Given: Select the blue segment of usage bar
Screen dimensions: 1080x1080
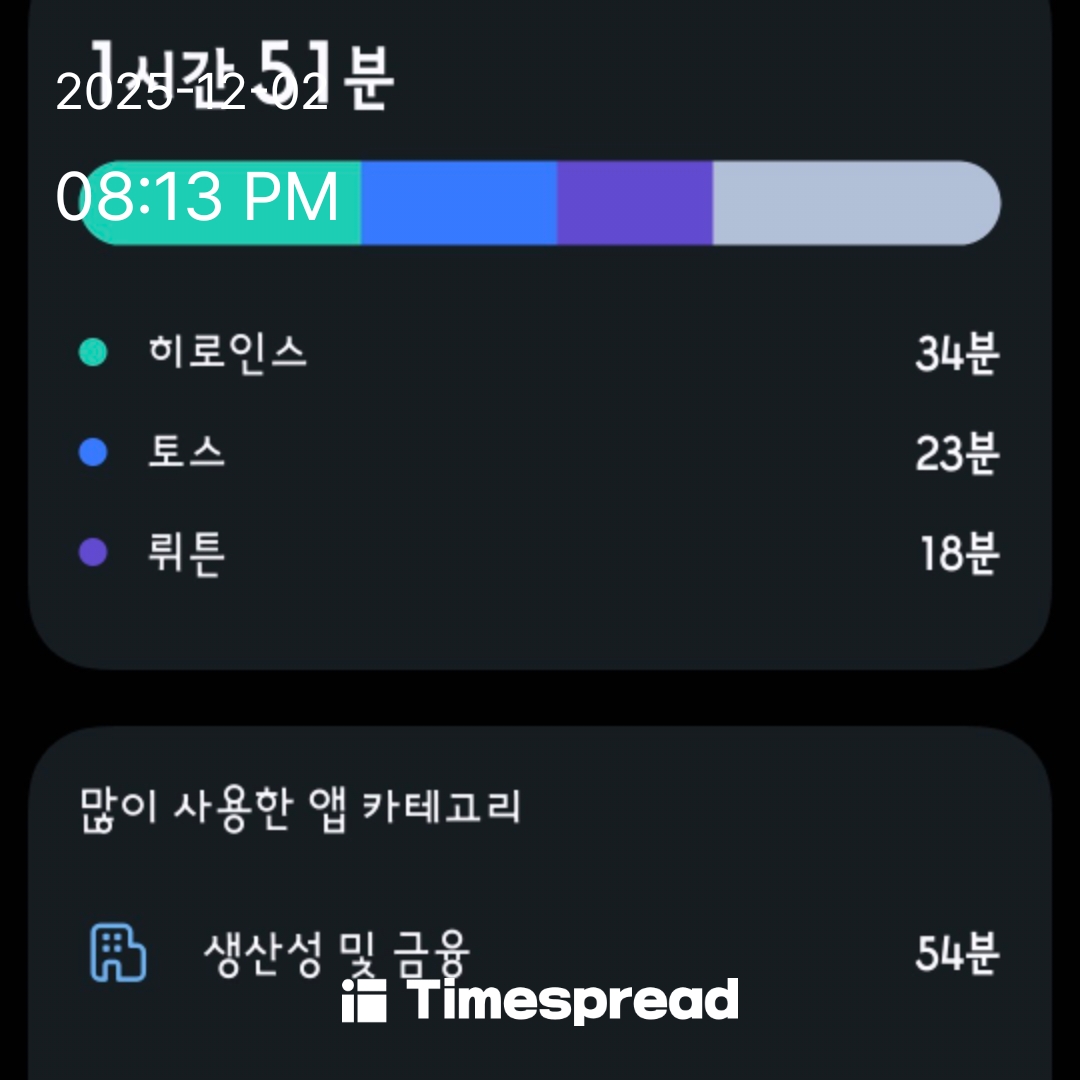Looking at the screenshot, I should 458,203.
